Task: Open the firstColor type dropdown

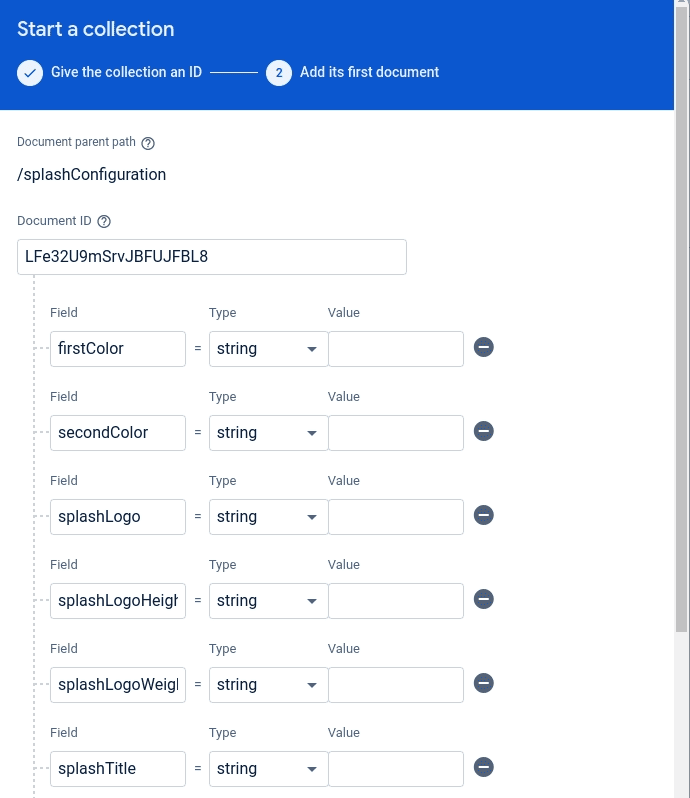Action: [x=268, y=349]
